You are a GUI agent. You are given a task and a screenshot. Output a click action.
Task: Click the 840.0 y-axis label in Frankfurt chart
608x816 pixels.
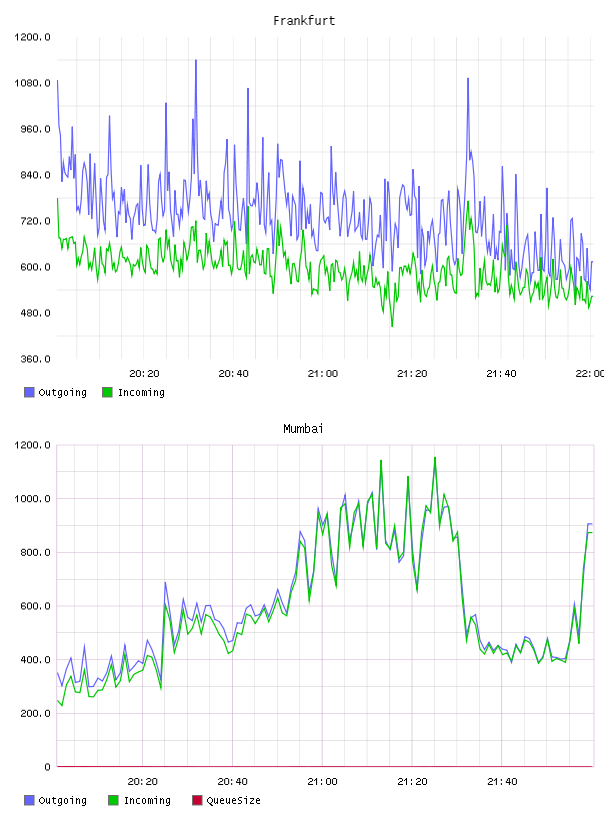[x=35, y=175]
